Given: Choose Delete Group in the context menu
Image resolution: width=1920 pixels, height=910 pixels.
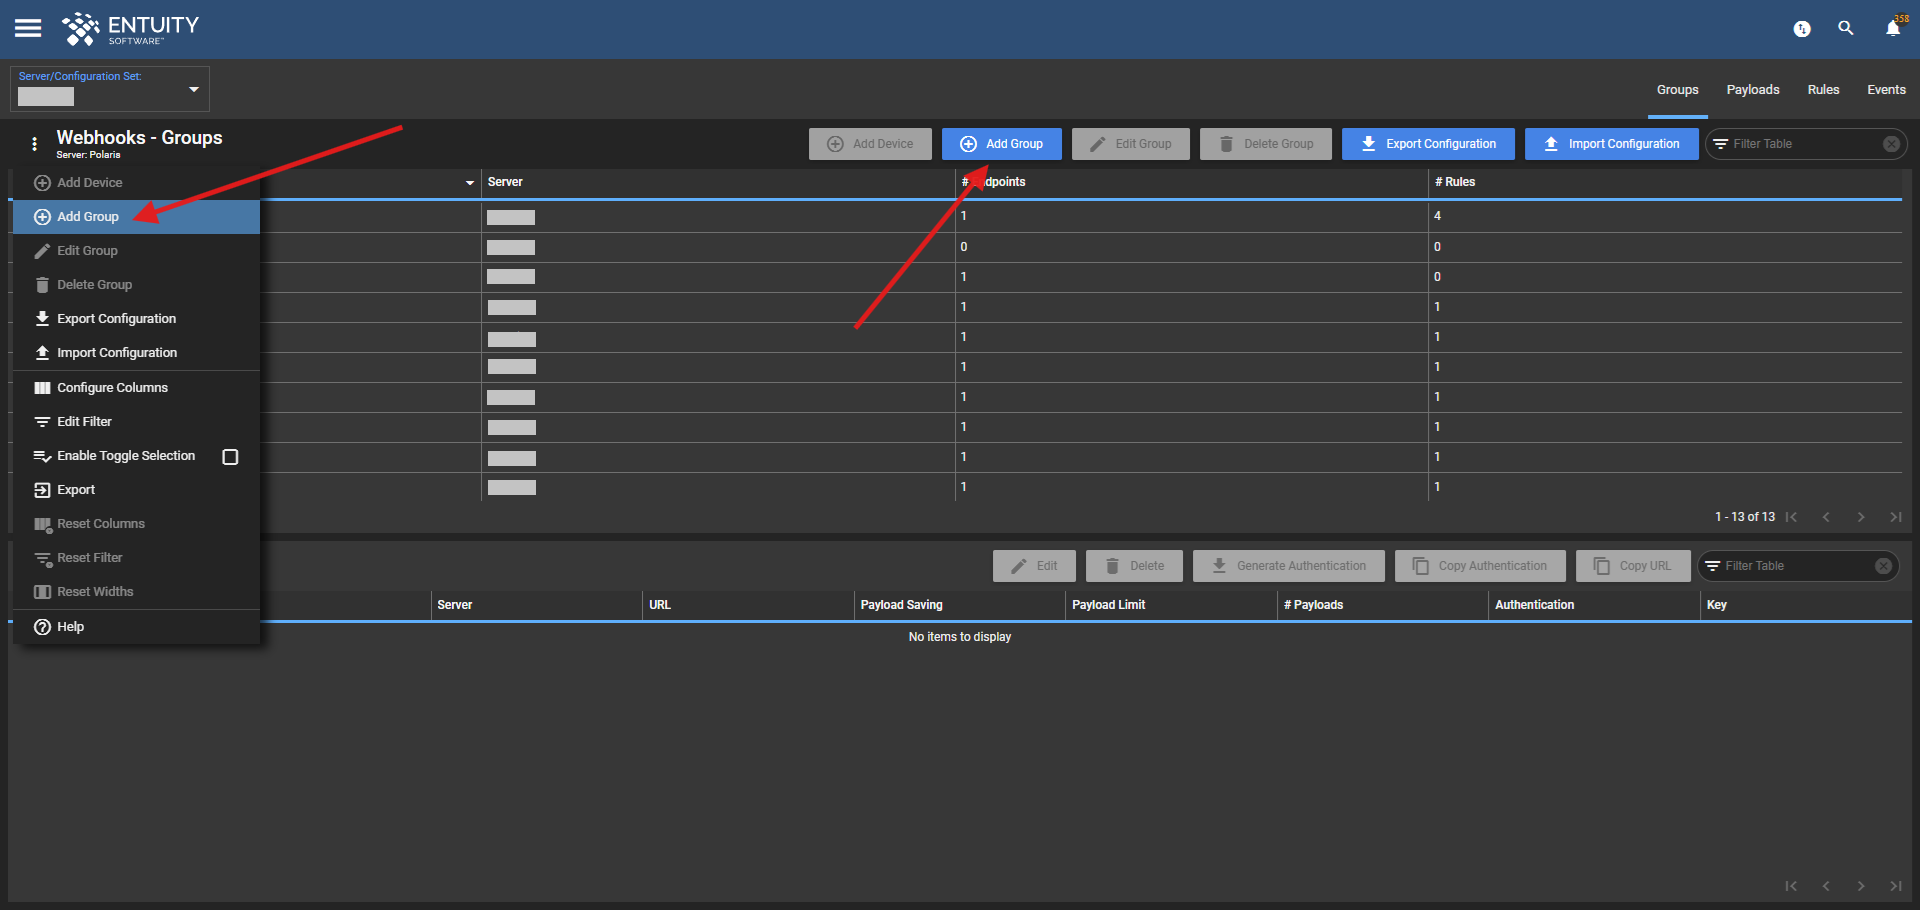Looking at the screenshot, I should 136,285.
